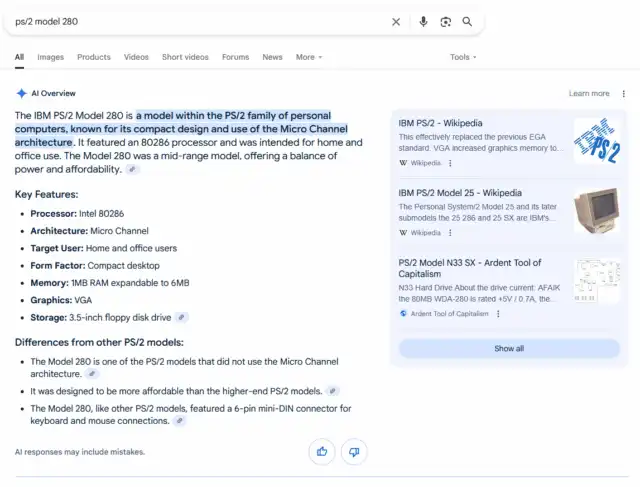Click the Ardent Tool of Capitalism site icon
This screenshot has width=640, height=487.
(x=403, y=314)
